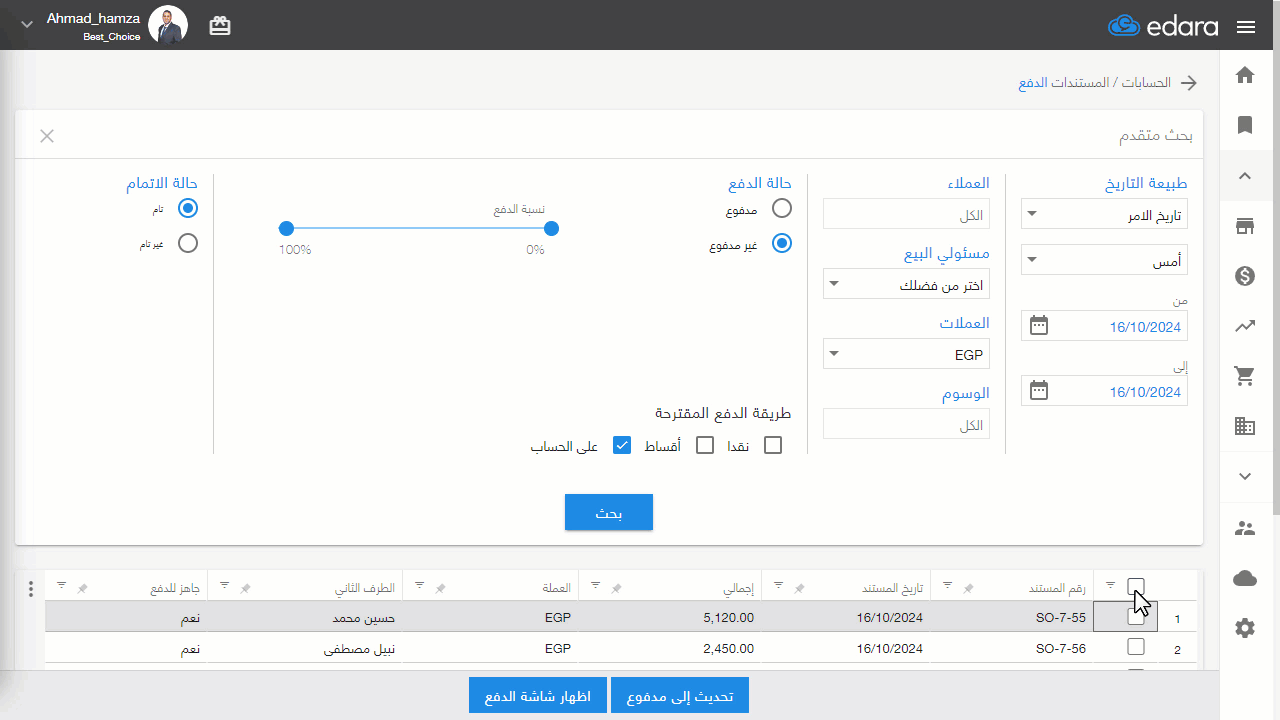Click تحديث إلى مدفوع button
The height and width of the screenshot is (720, 1280).
pyautogui.click(x=680, y=696)
